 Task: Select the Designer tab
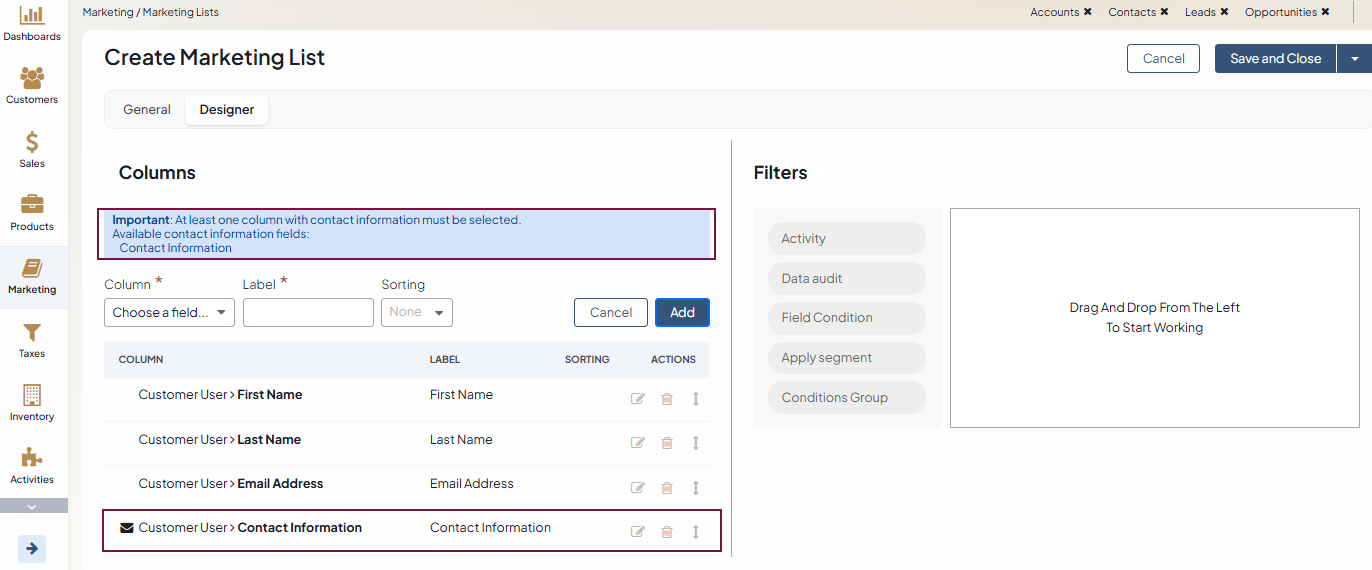click(227, 110)
